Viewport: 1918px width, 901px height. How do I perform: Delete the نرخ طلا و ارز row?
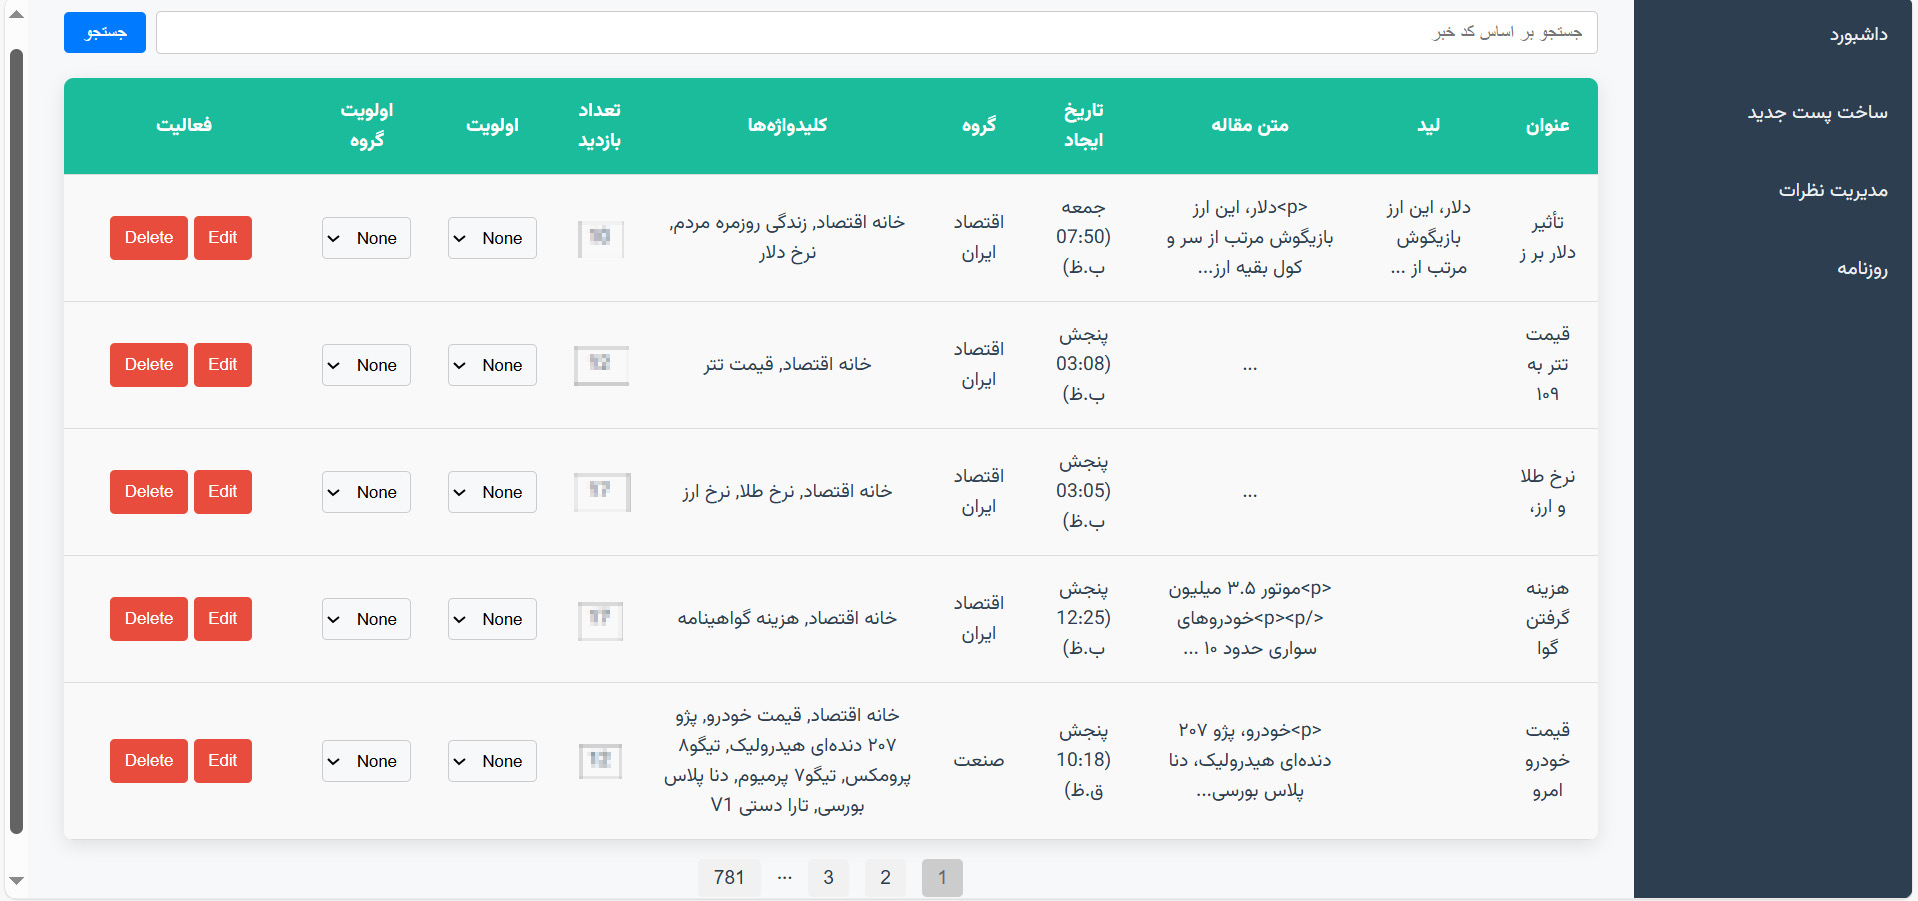(x=149, y=492)
